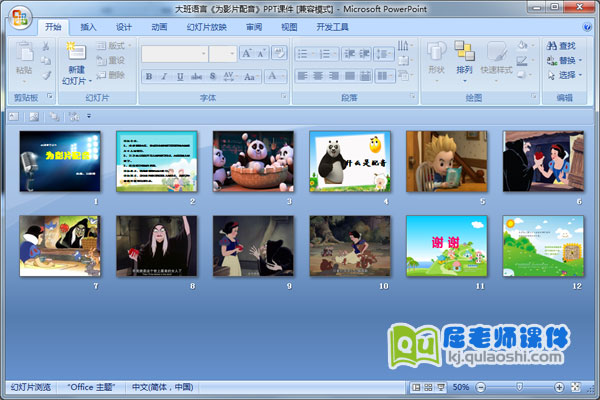Click the 删除 (Delete) slide button
This screenshot has width=600, height=400.
click(111, 75)
